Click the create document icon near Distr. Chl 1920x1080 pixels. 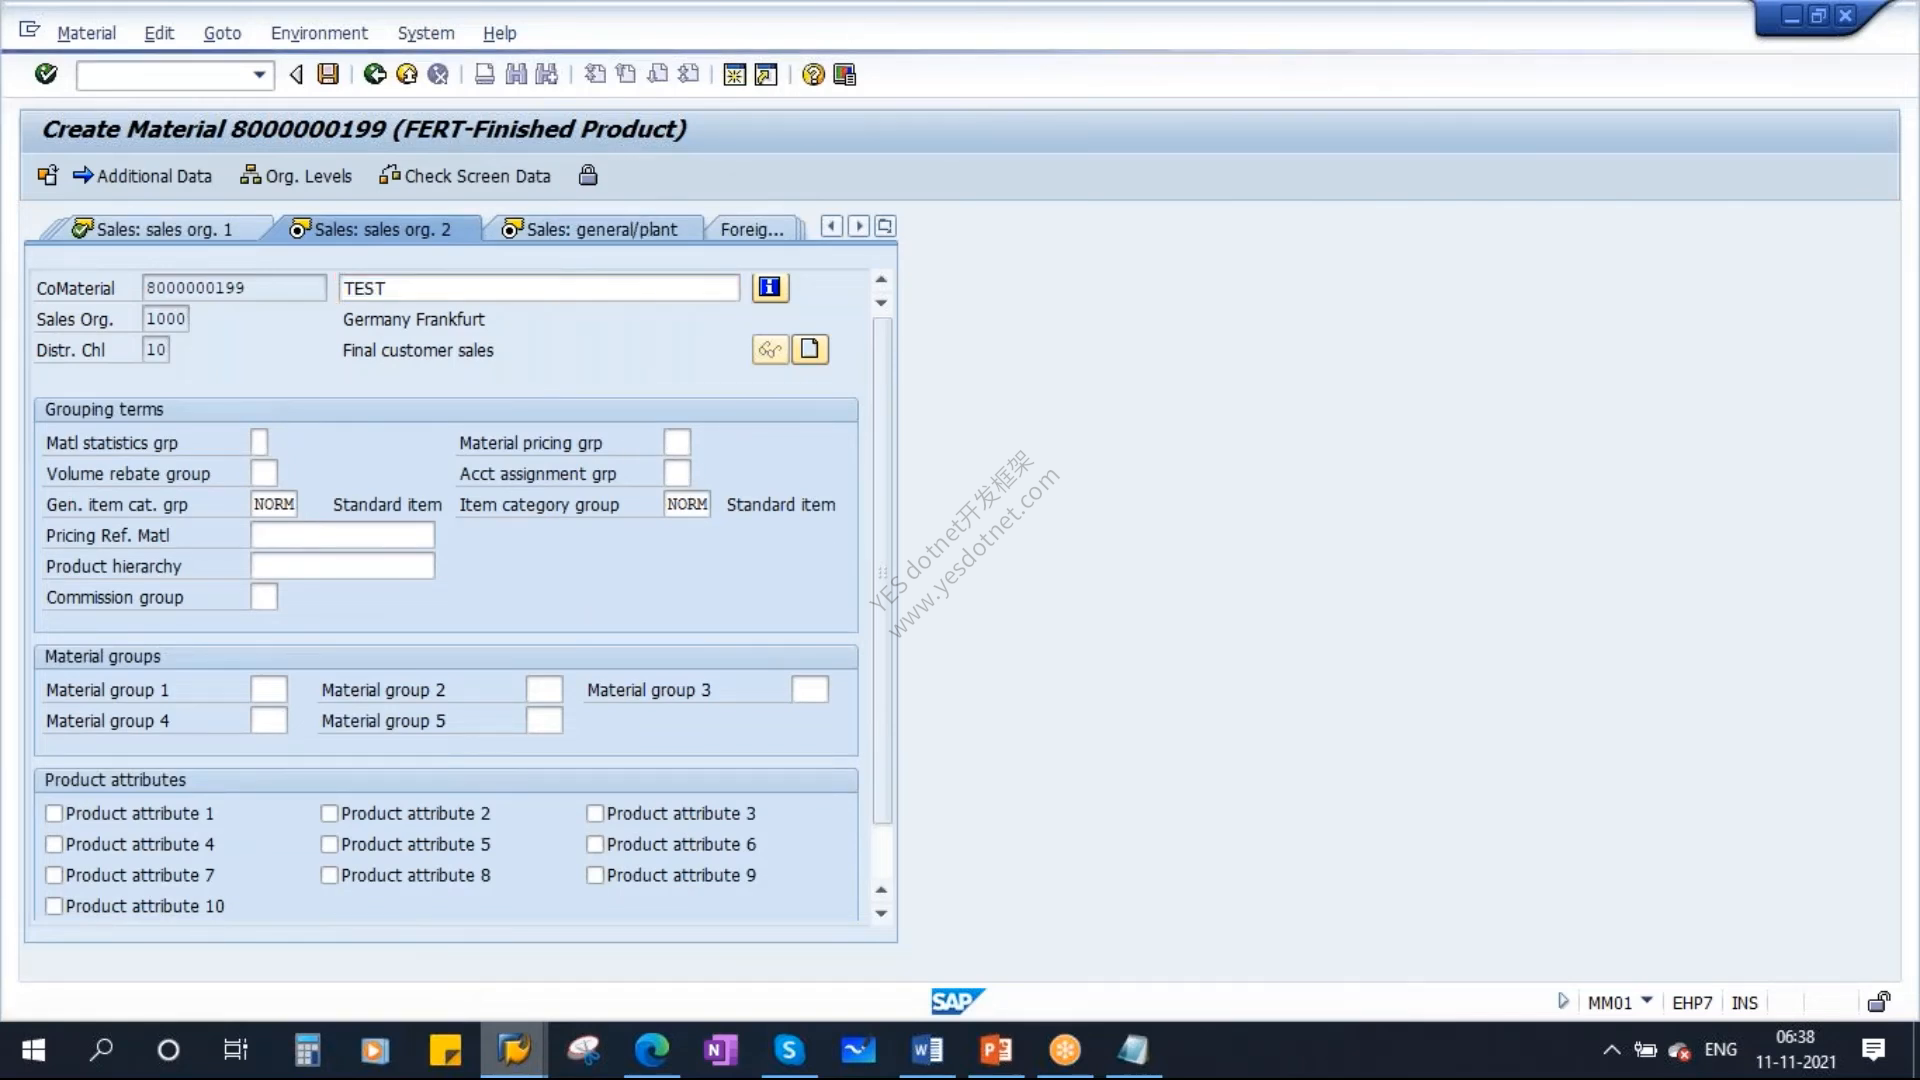(810, 350)
